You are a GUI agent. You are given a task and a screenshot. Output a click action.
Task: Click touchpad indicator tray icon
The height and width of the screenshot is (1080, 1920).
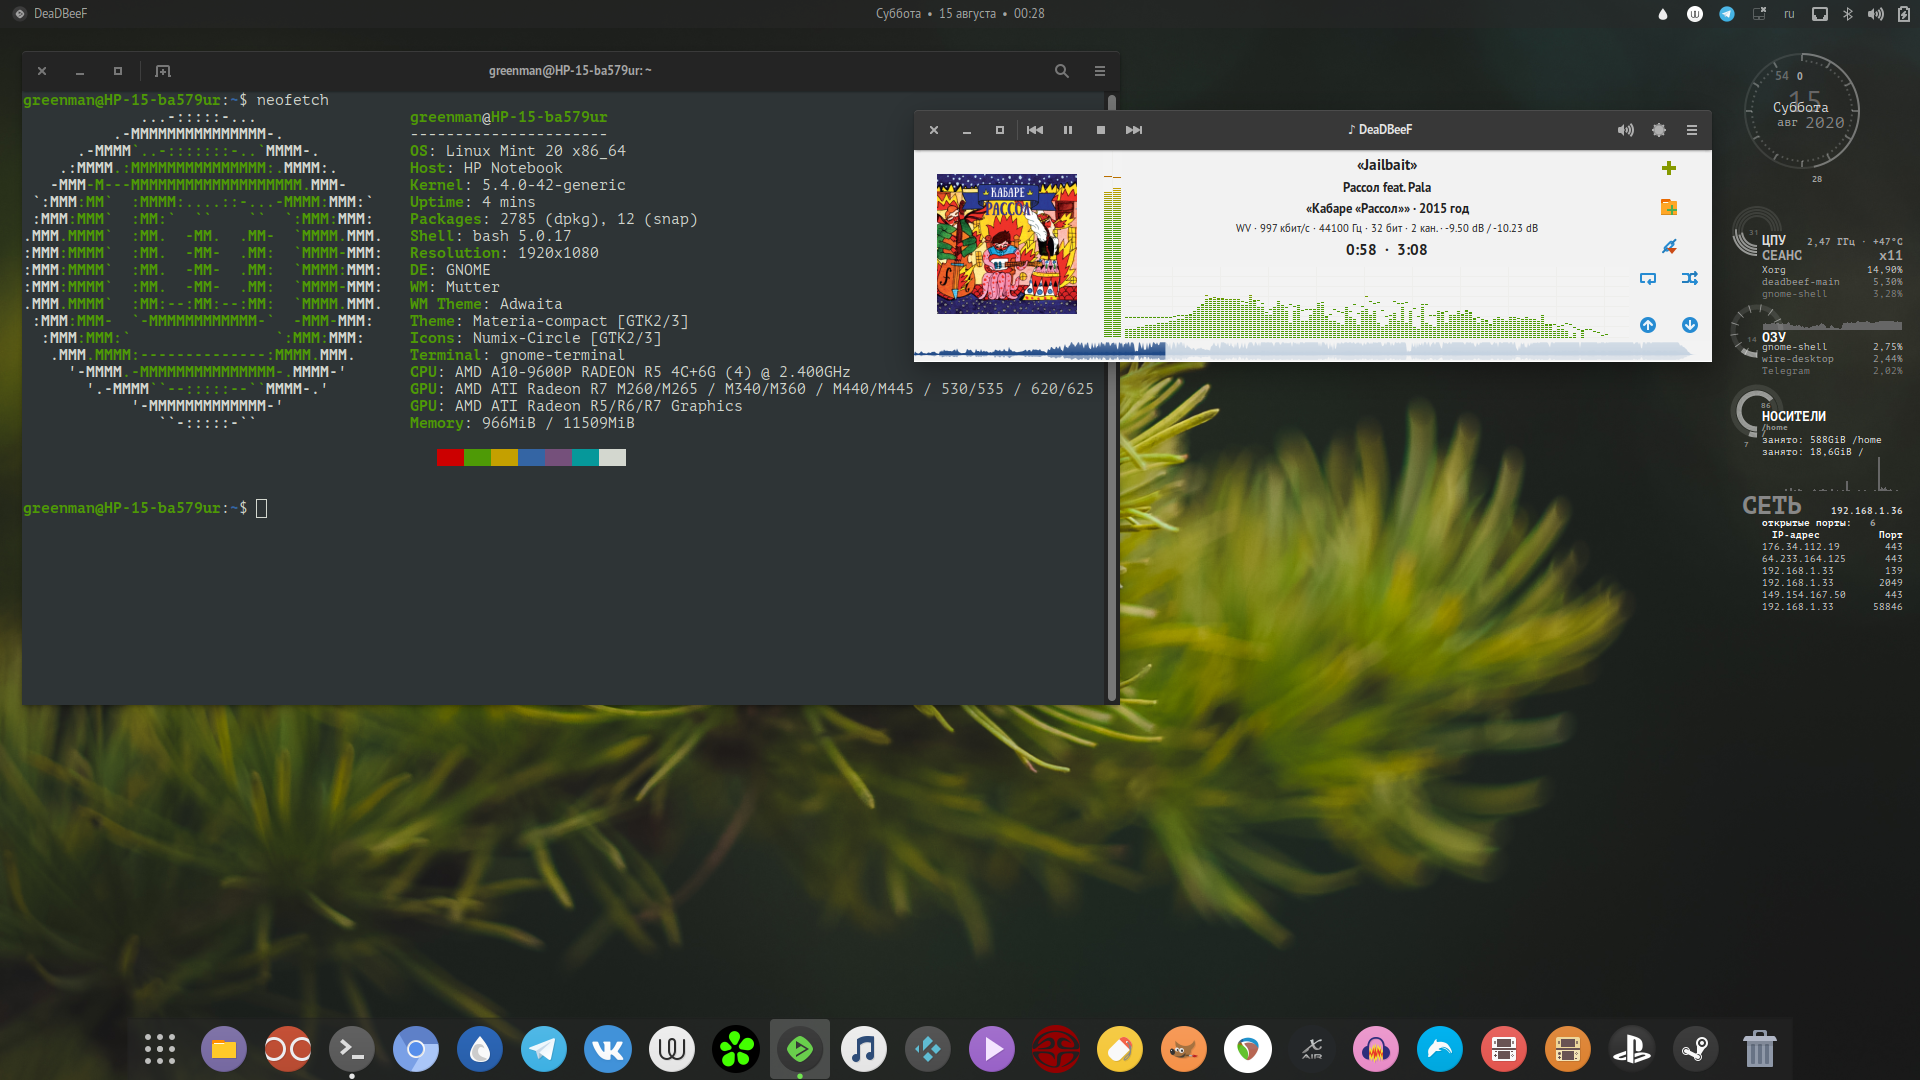point(1759,14)
